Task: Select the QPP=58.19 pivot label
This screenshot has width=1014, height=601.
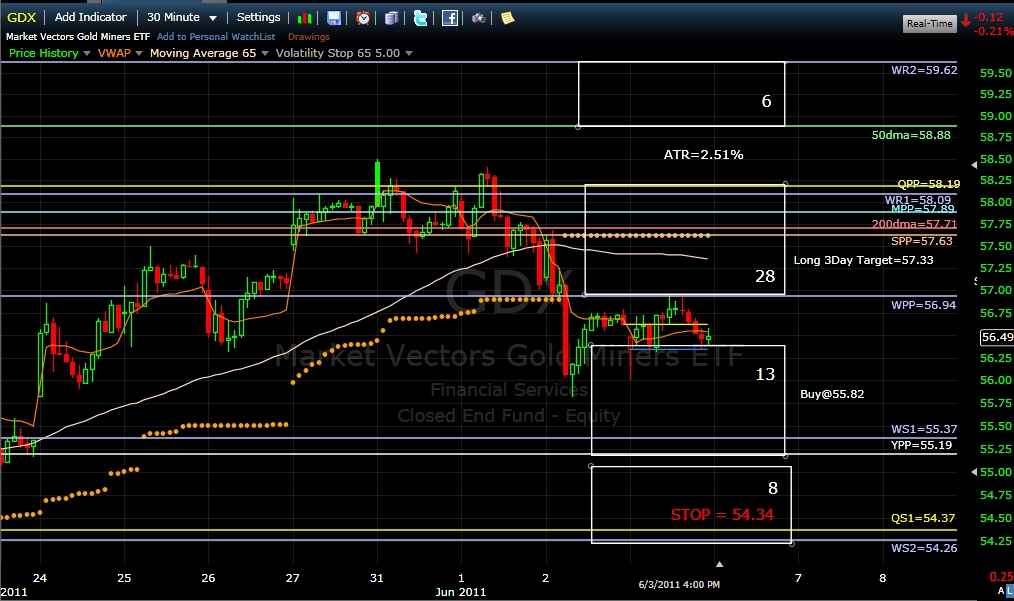Action: [x=929, y=184]
